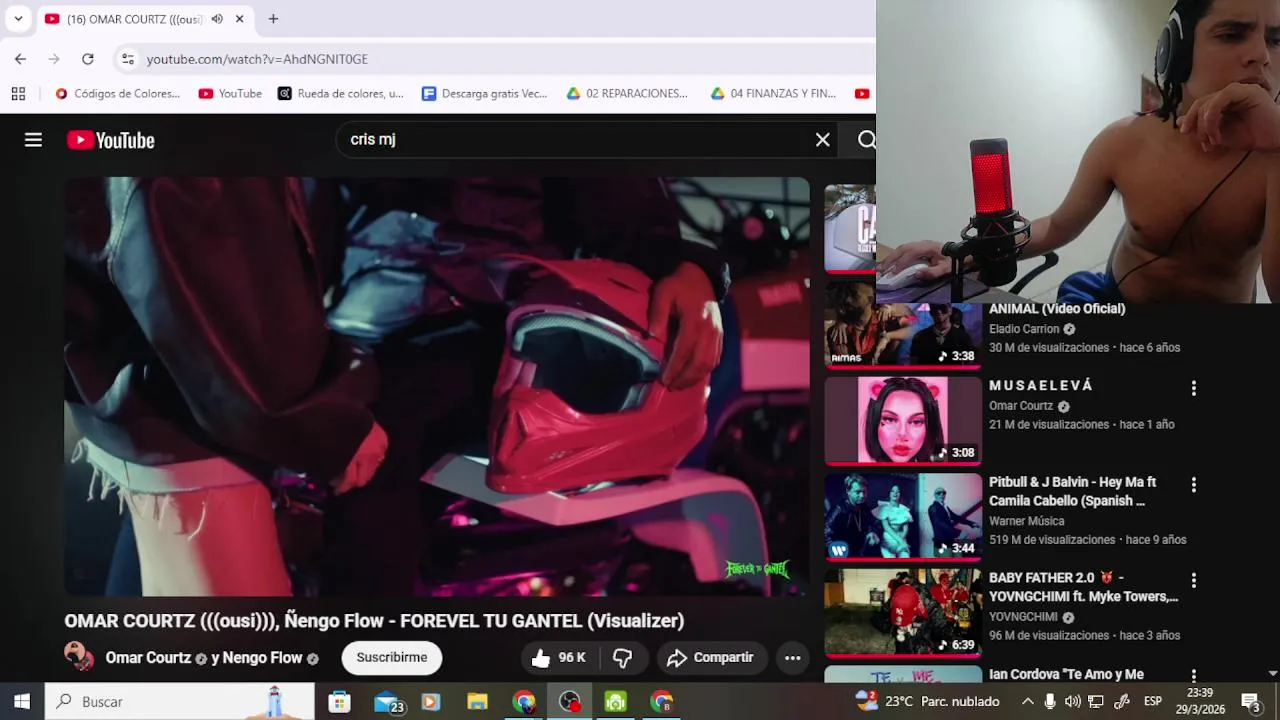Screen dimensions: 1280x720
Task: Open the notifications action center
Action: [x=1250, y=701]
